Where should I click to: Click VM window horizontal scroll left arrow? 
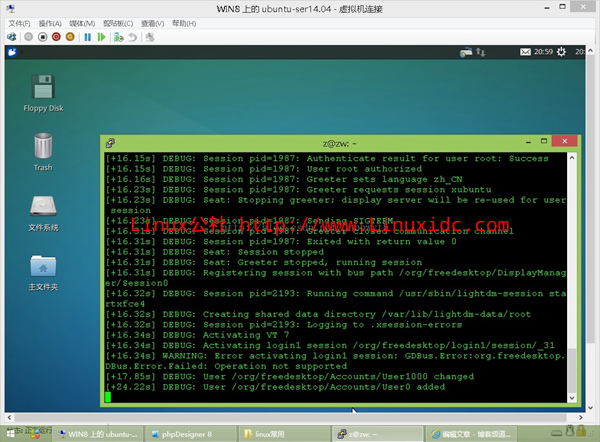coord(9,418)
